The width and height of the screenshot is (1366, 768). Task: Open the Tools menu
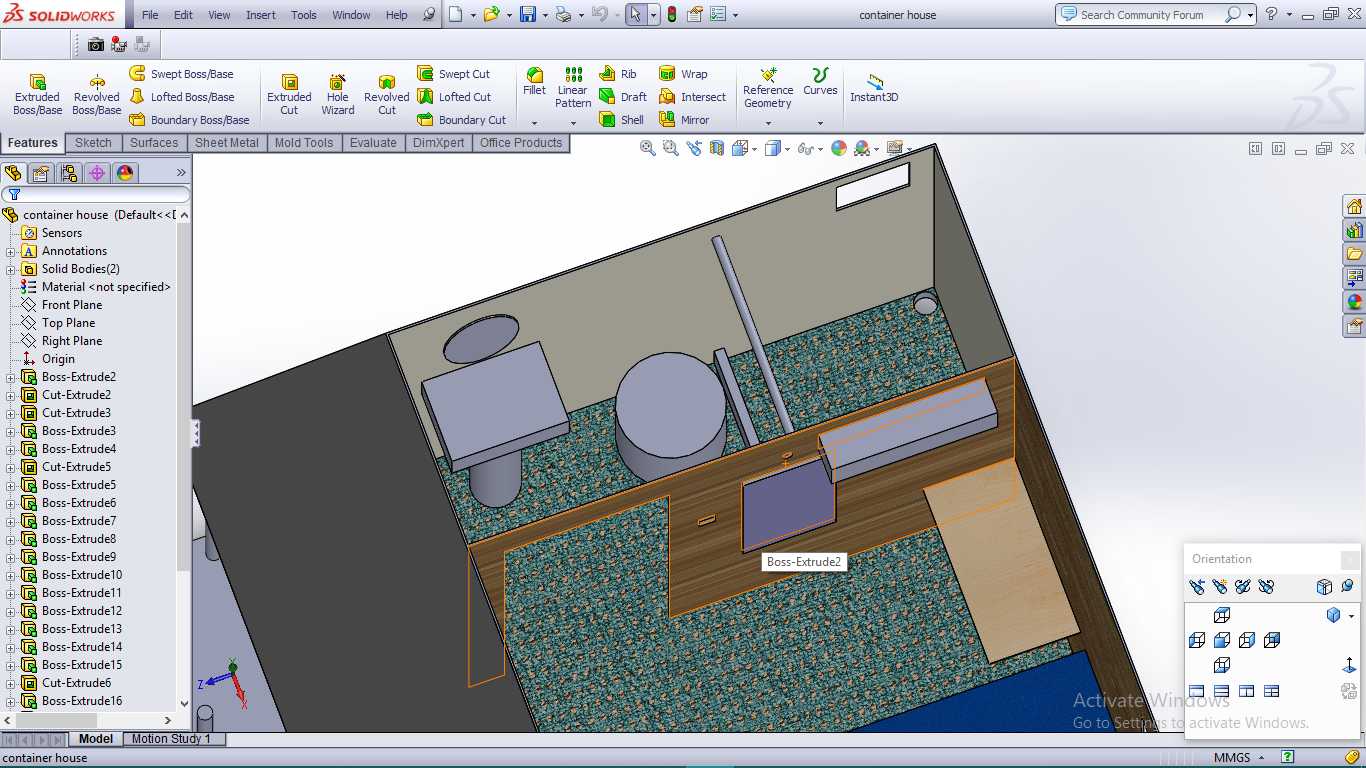click(x=304, y=15)
